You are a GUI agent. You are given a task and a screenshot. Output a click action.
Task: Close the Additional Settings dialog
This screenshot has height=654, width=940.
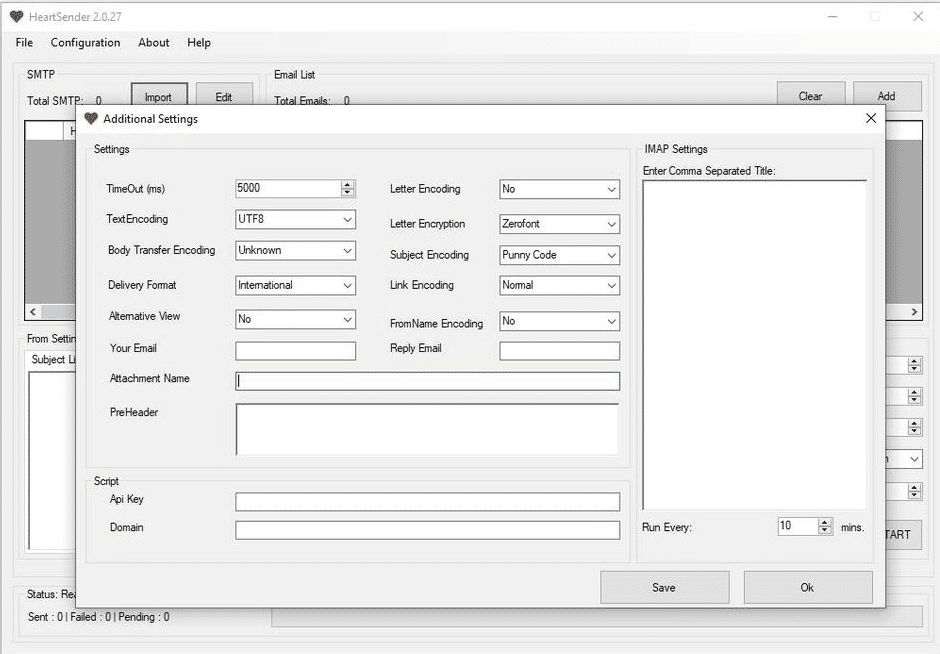point(870,118)
